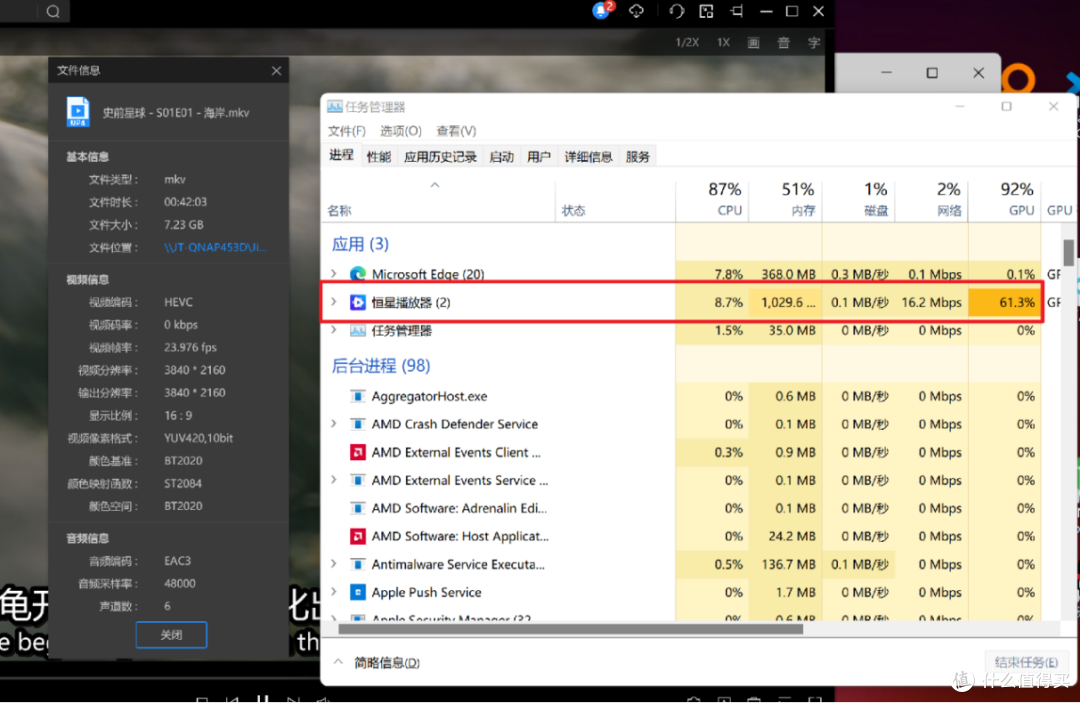Click the 恒星播放器 app icon in process list

[x=358, y=302]
